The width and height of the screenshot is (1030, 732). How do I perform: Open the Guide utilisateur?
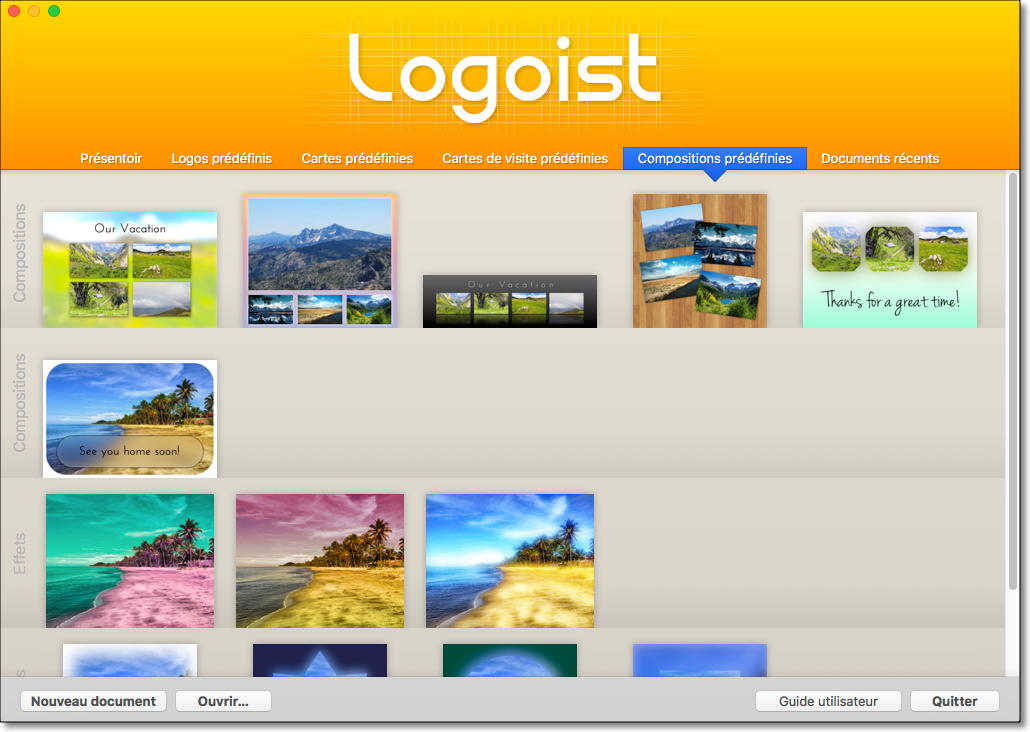828,701
